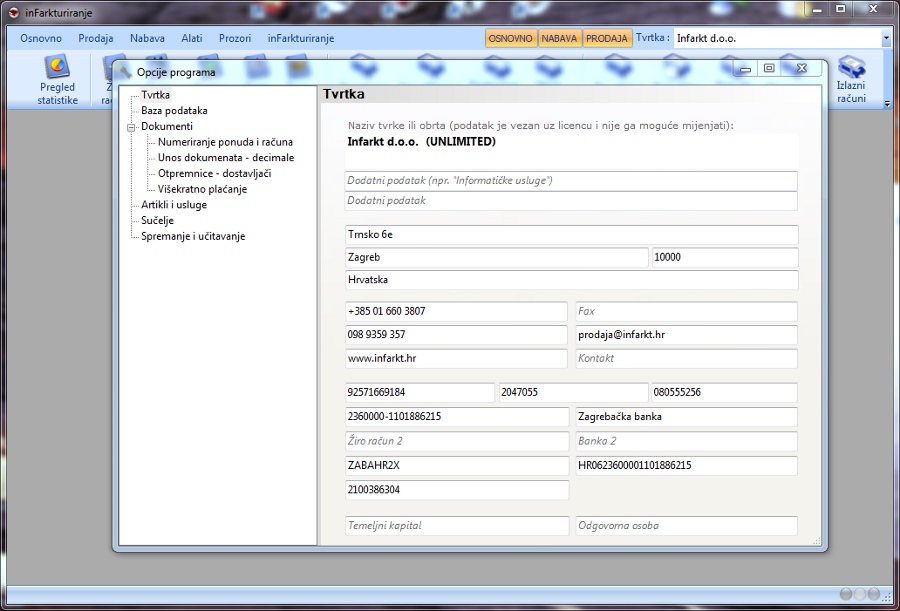
Task: Click the dialog resize grip corner
Action: [817, 540]
